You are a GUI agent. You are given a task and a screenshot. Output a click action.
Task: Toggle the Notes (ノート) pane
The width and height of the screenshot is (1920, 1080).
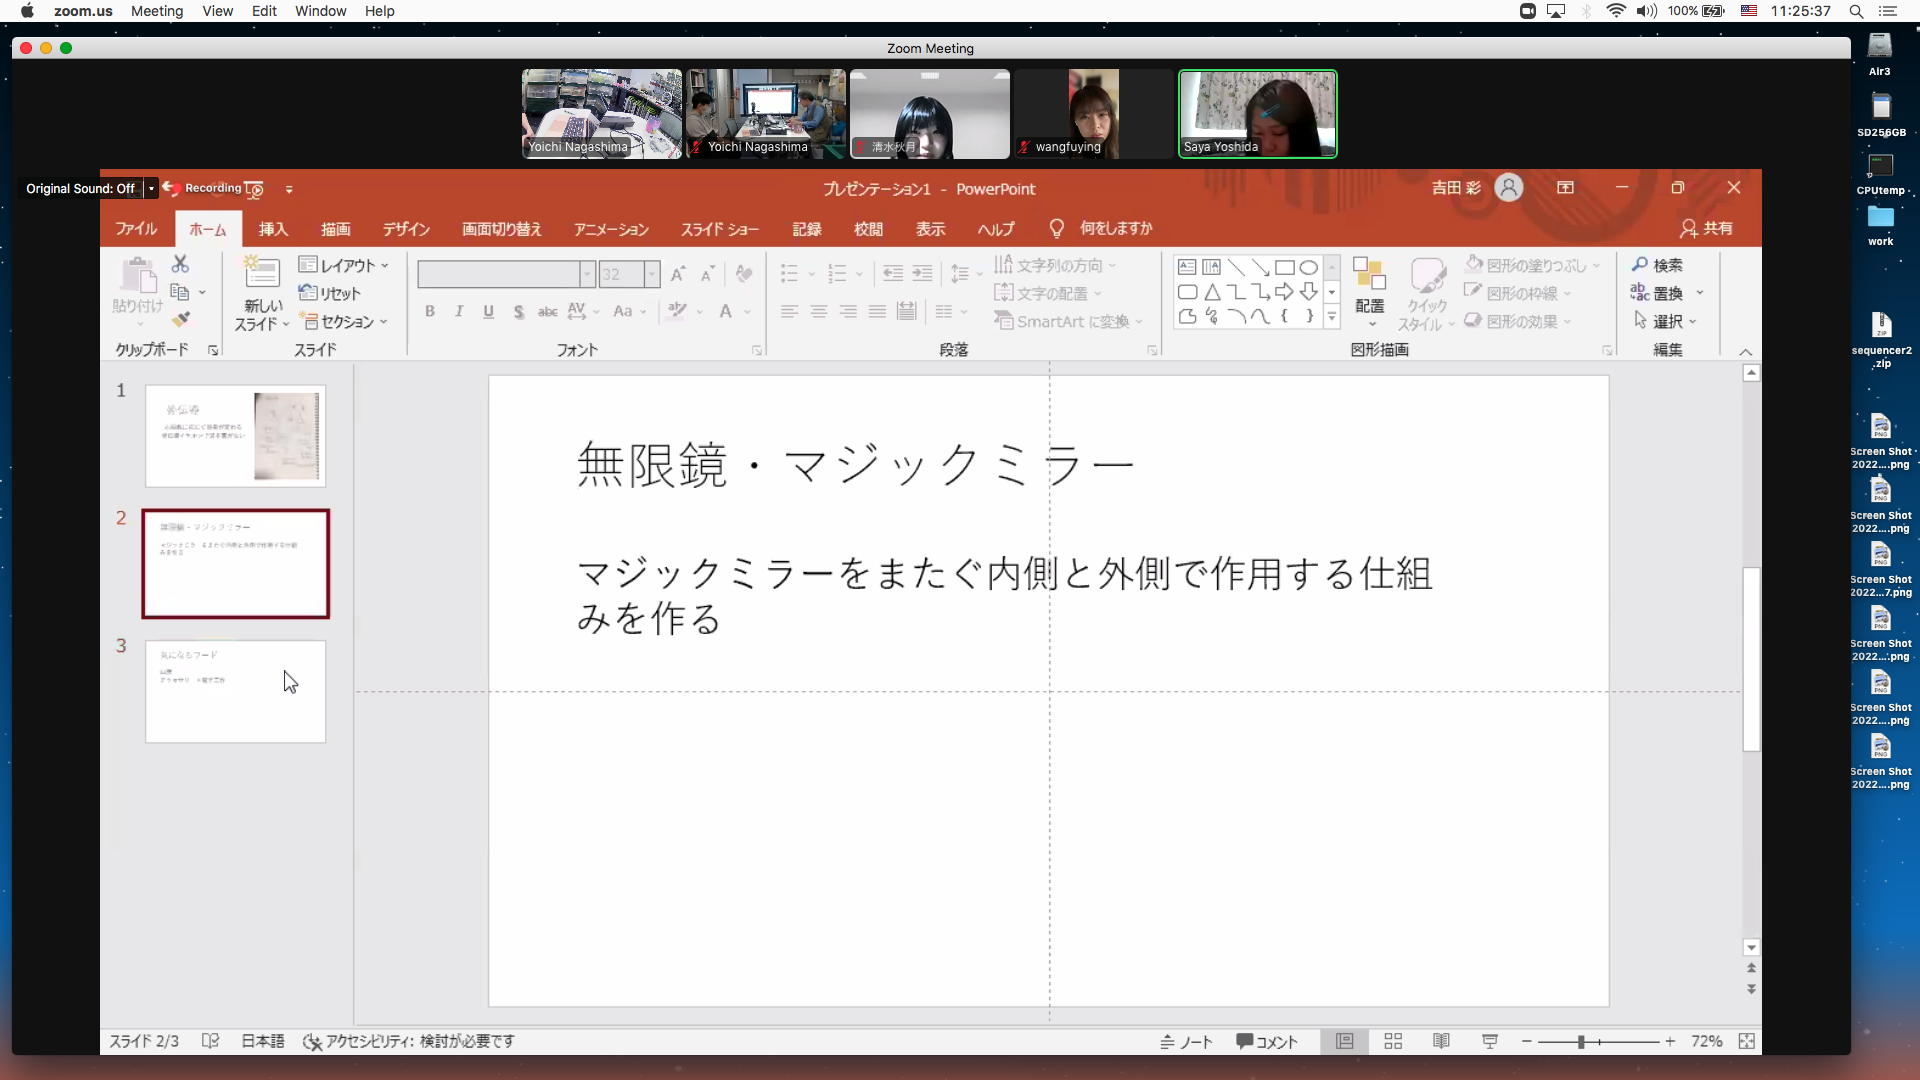1186,1041
